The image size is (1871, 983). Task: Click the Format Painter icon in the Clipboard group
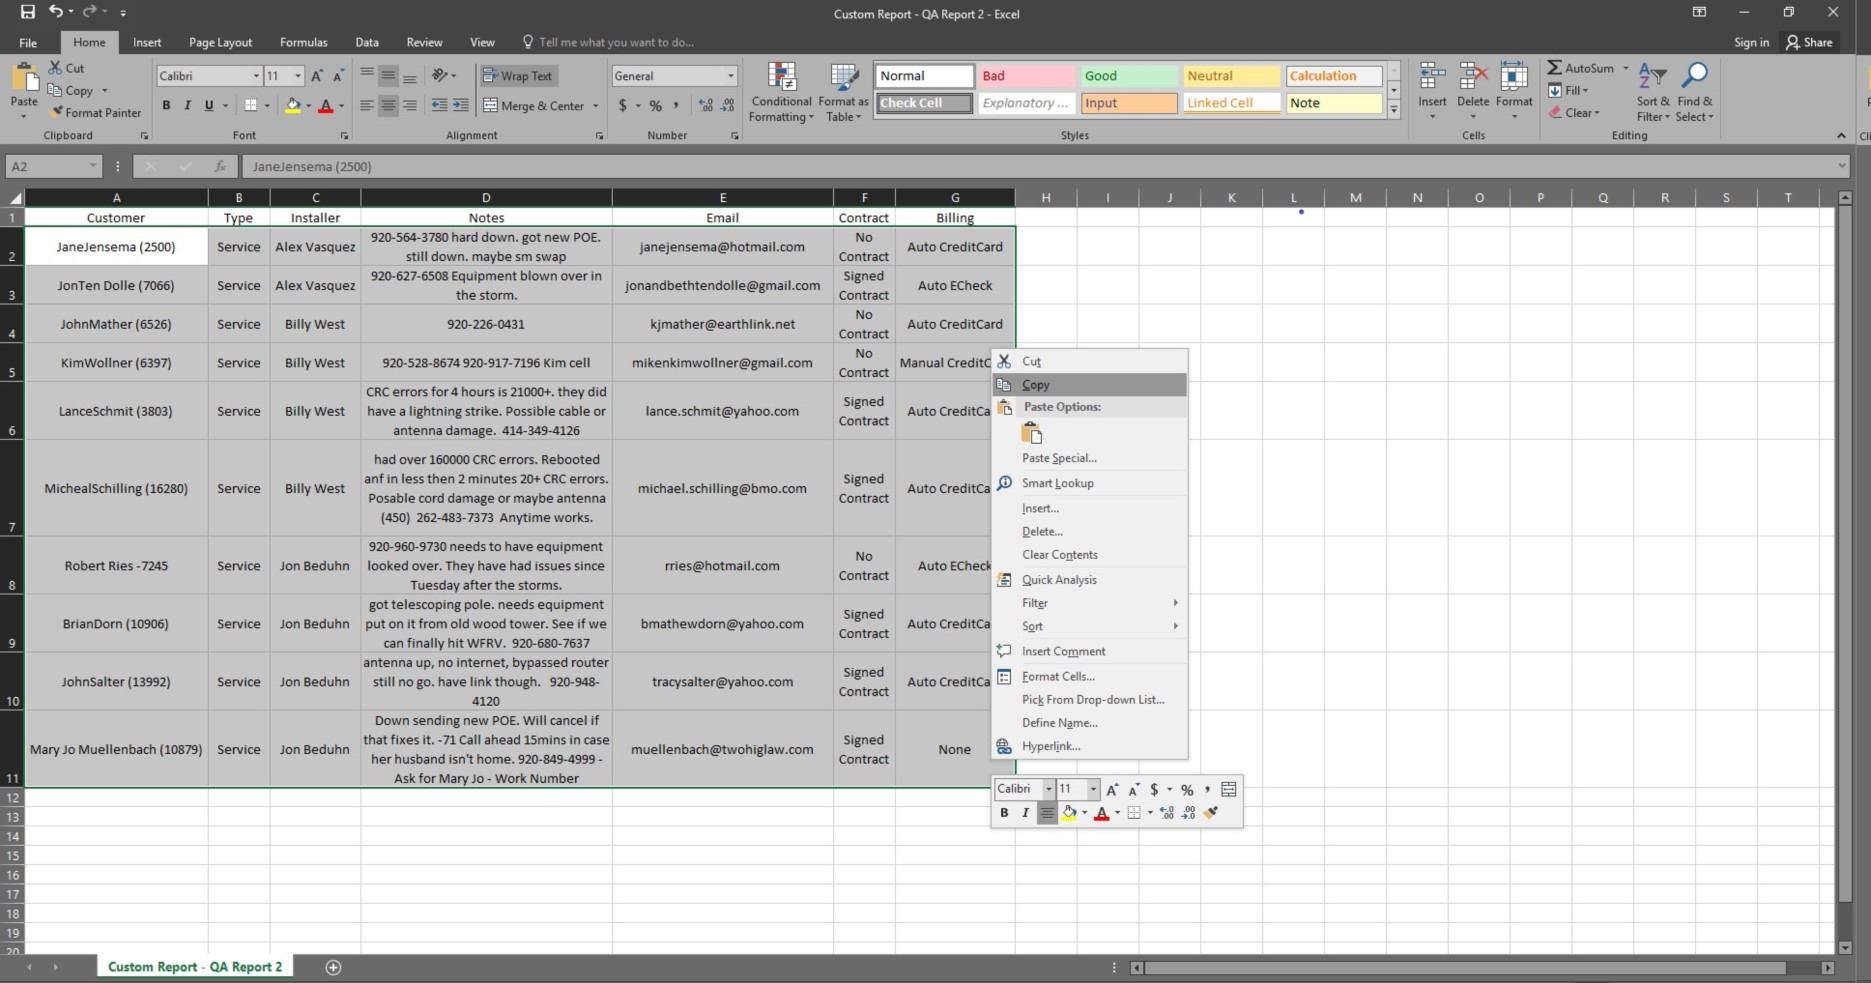click(x=57, y=113)
